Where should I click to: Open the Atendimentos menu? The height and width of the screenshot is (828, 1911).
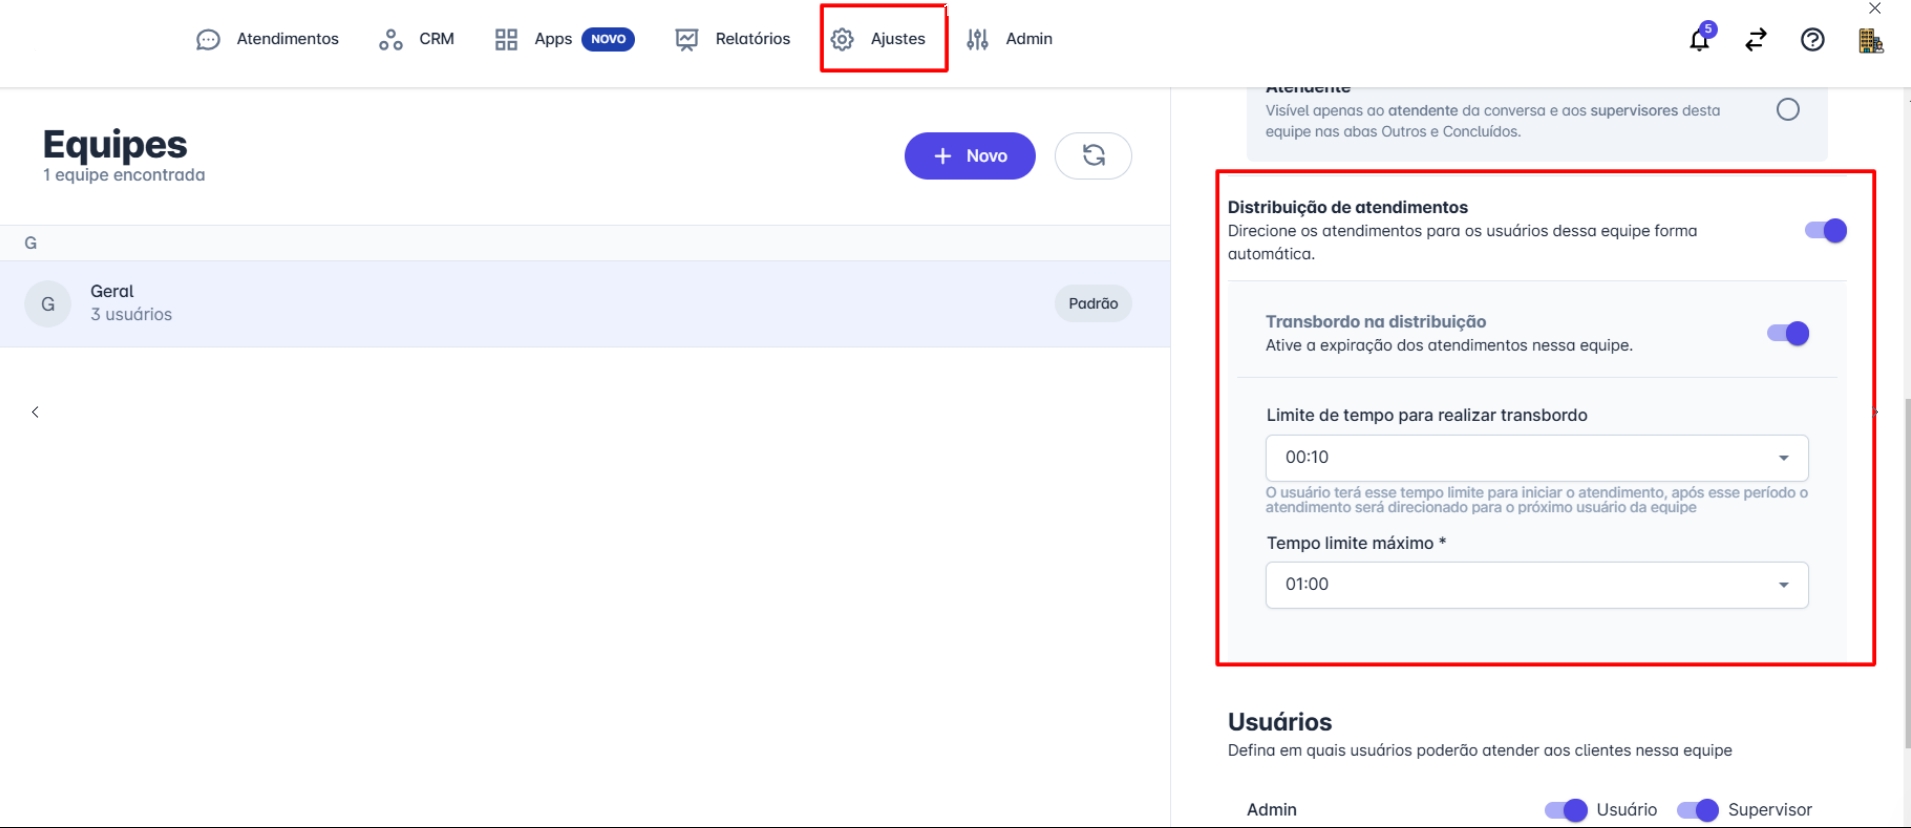pos(268,39)
